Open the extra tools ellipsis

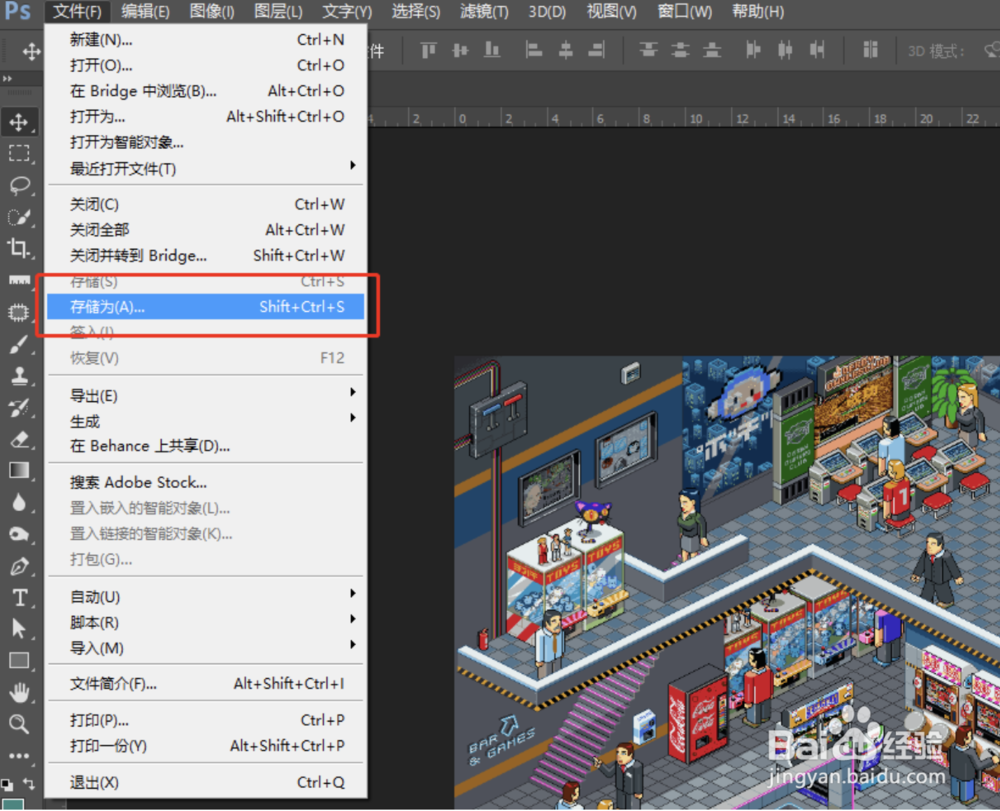point(19,756)
